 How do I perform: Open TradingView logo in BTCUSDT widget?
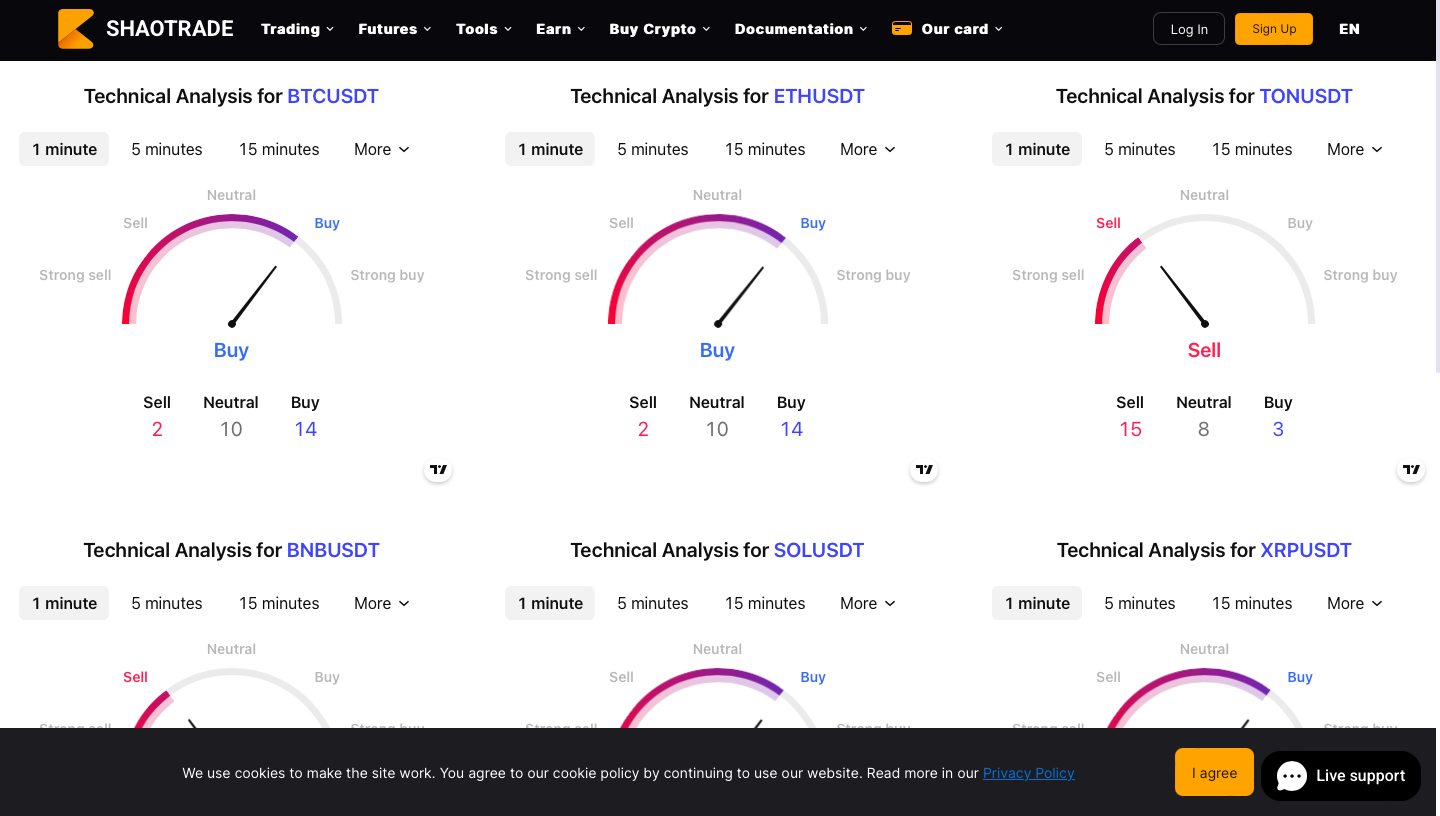click(x=438, y=469)
